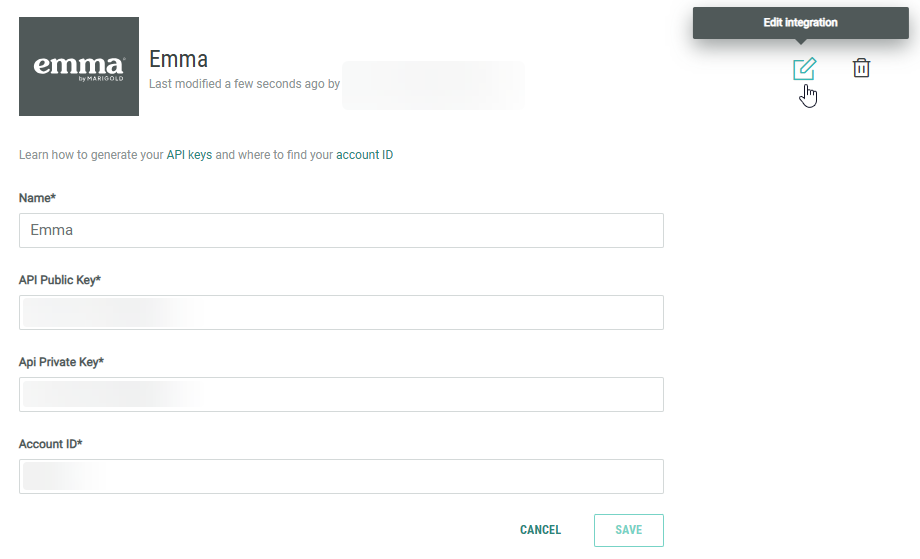Click the Emma by Marigold logo
Viewport: 920px width, 559px height.
pos(79,66)
